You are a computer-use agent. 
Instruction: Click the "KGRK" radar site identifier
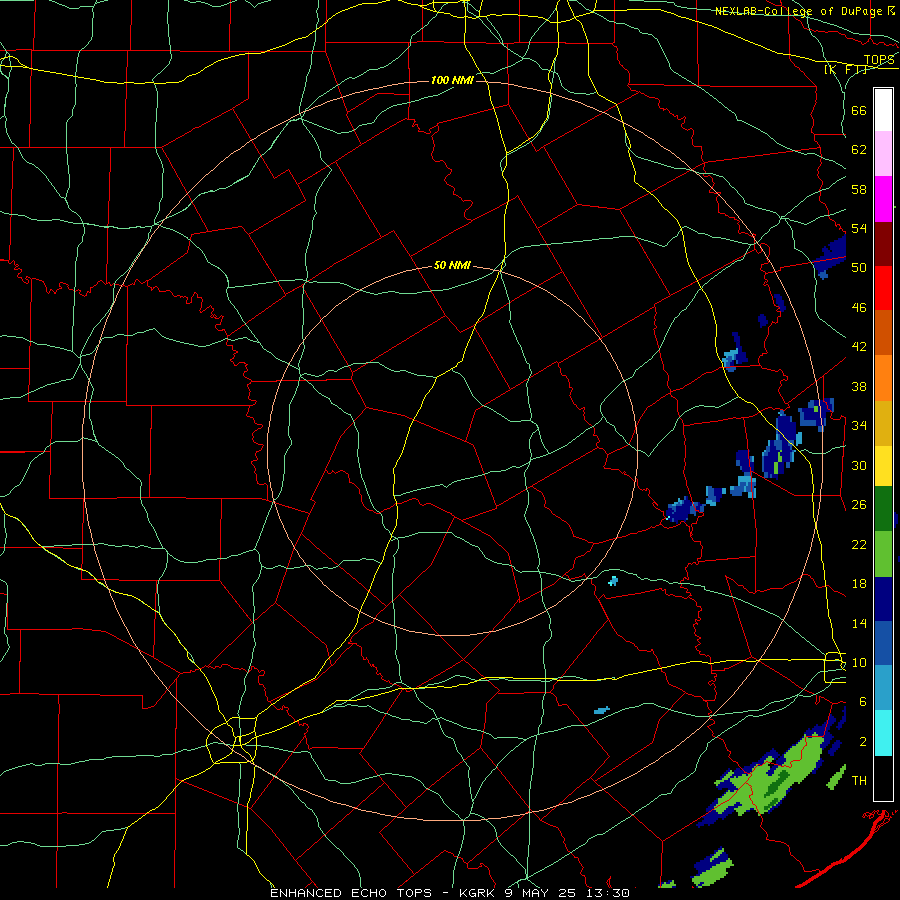[479, 893]
